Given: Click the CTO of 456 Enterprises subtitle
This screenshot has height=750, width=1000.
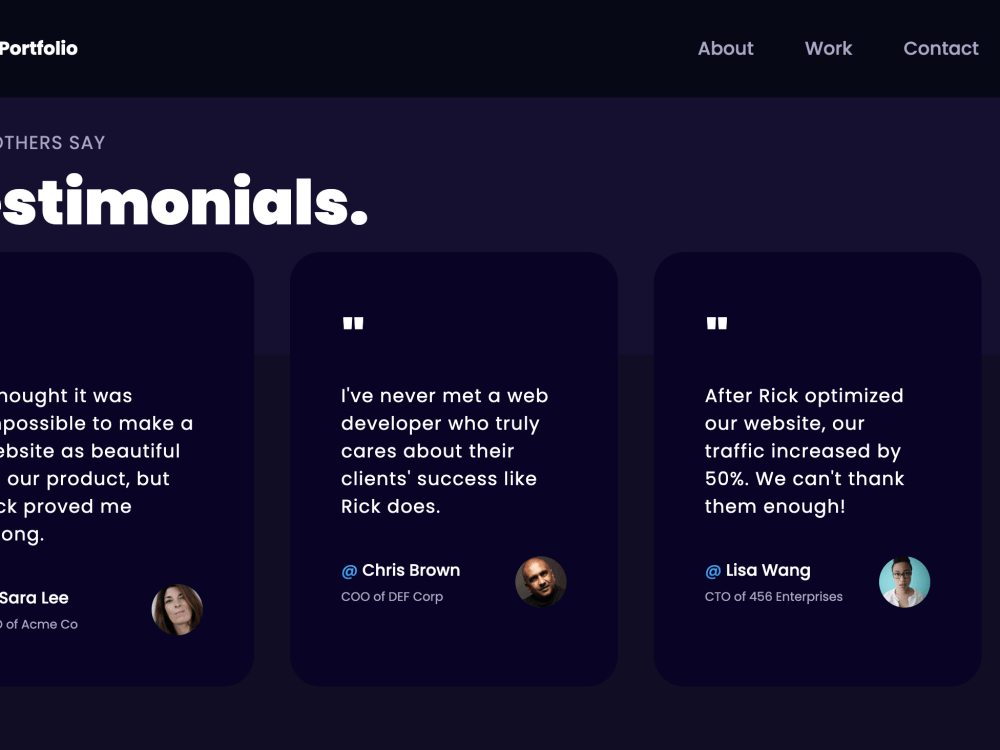Looking at the screenshot, I should click(774, 596).
